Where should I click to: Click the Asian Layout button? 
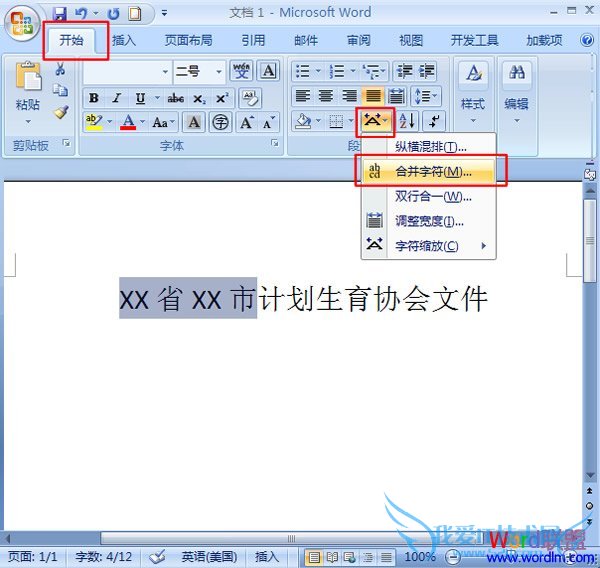[x=374, y=122]
